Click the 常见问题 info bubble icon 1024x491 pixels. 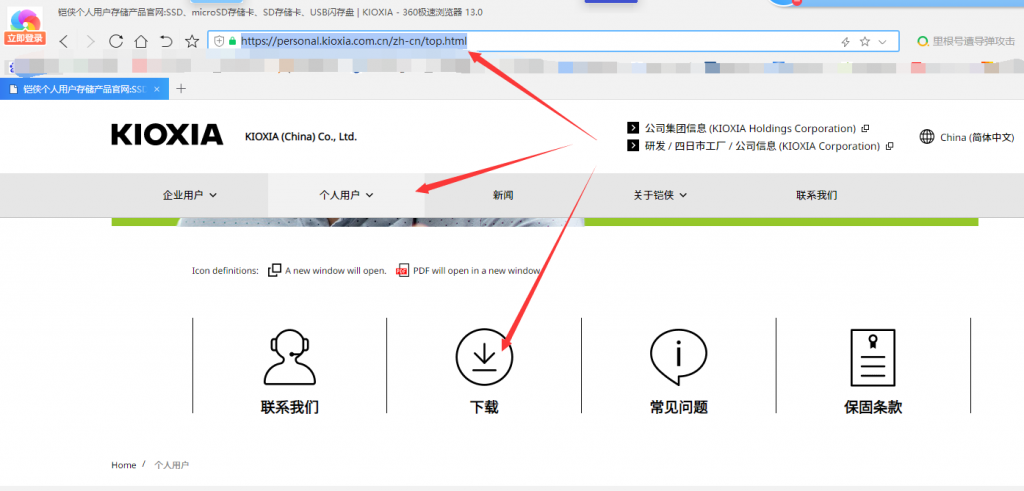pos(679,357)
